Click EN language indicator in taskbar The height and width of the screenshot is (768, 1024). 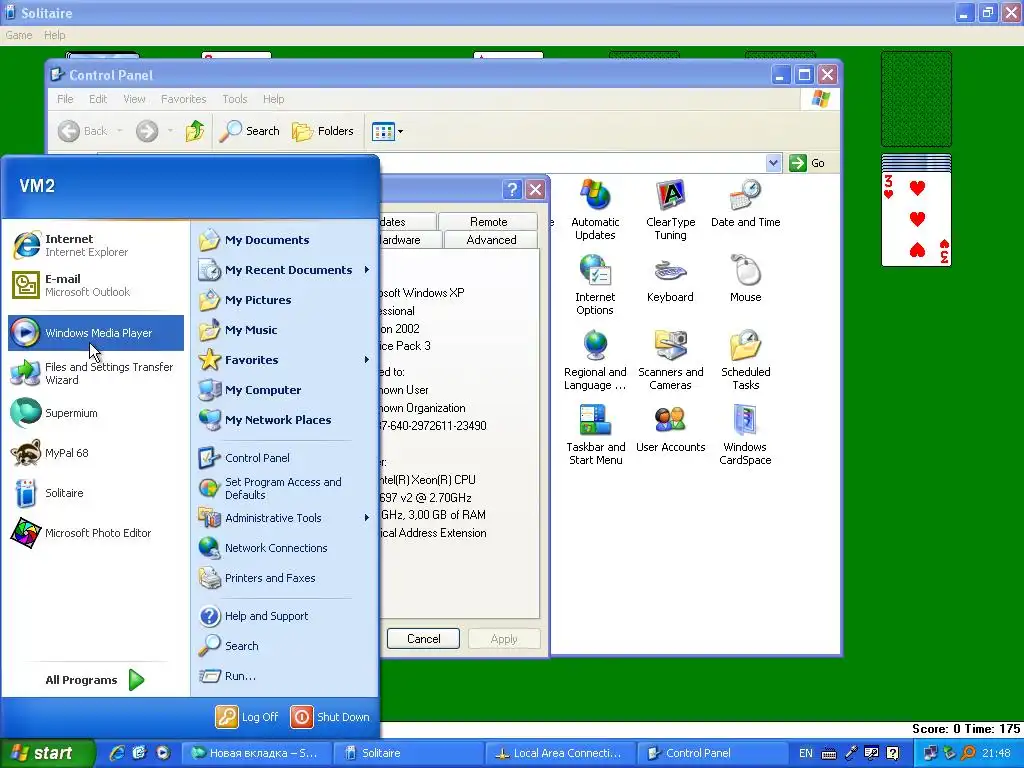click(806, 753)
